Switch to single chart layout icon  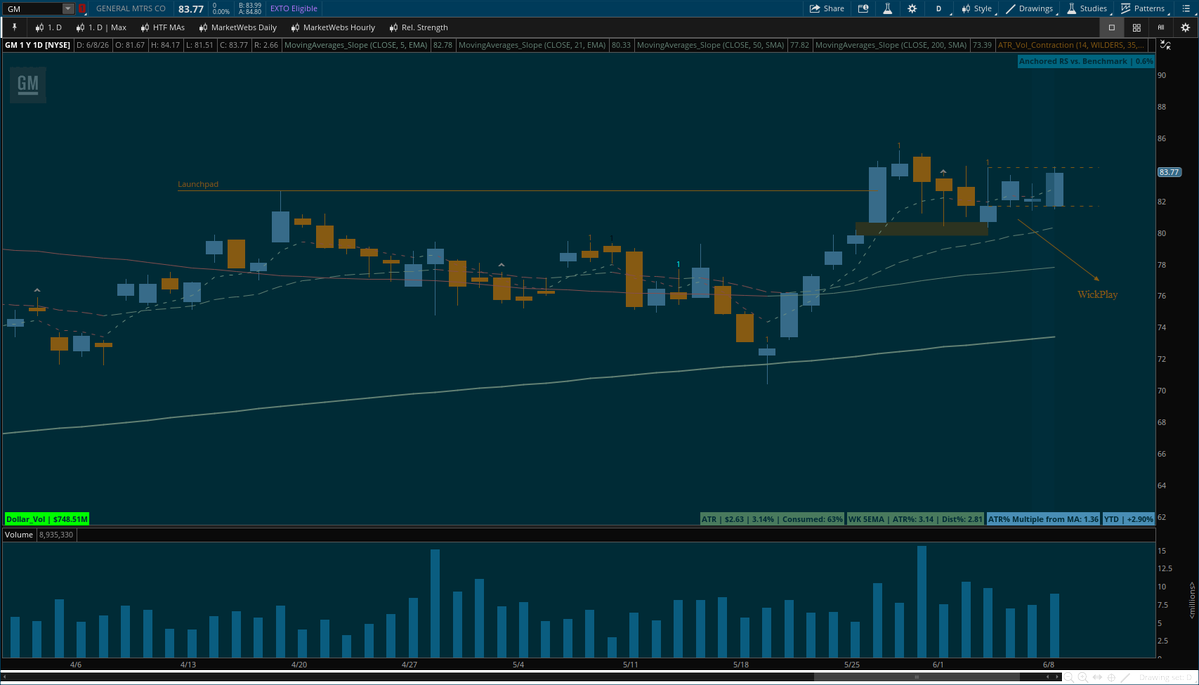pos(1112,28)
